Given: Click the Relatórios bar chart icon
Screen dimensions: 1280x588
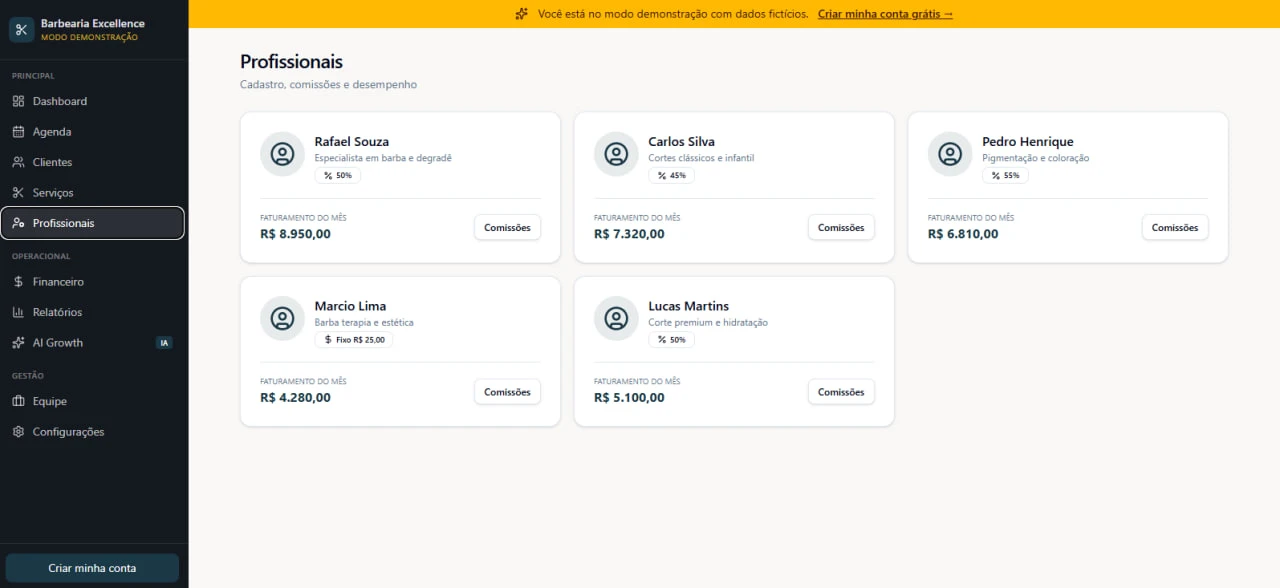Looking at the screenshot, I should (18, 312).
